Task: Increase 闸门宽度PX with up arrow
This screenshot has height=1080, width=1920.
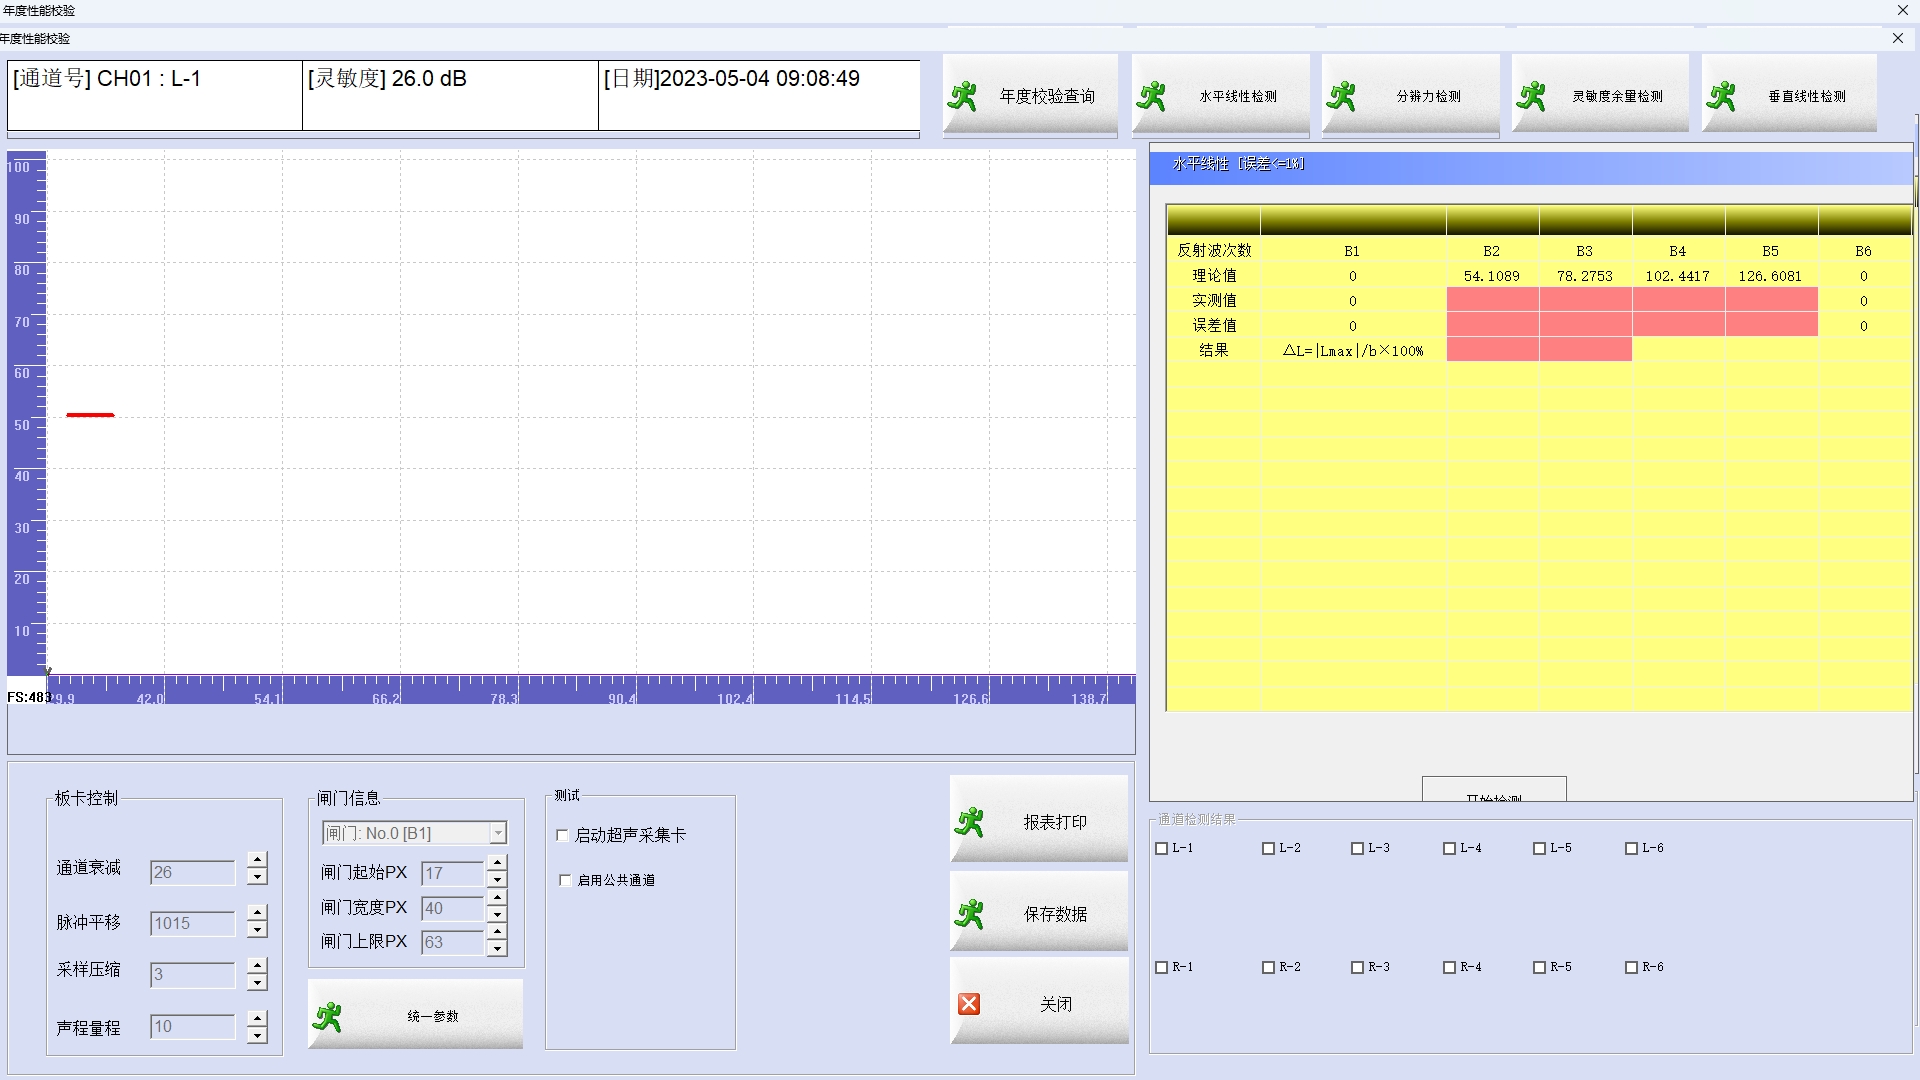Action: 497,897
